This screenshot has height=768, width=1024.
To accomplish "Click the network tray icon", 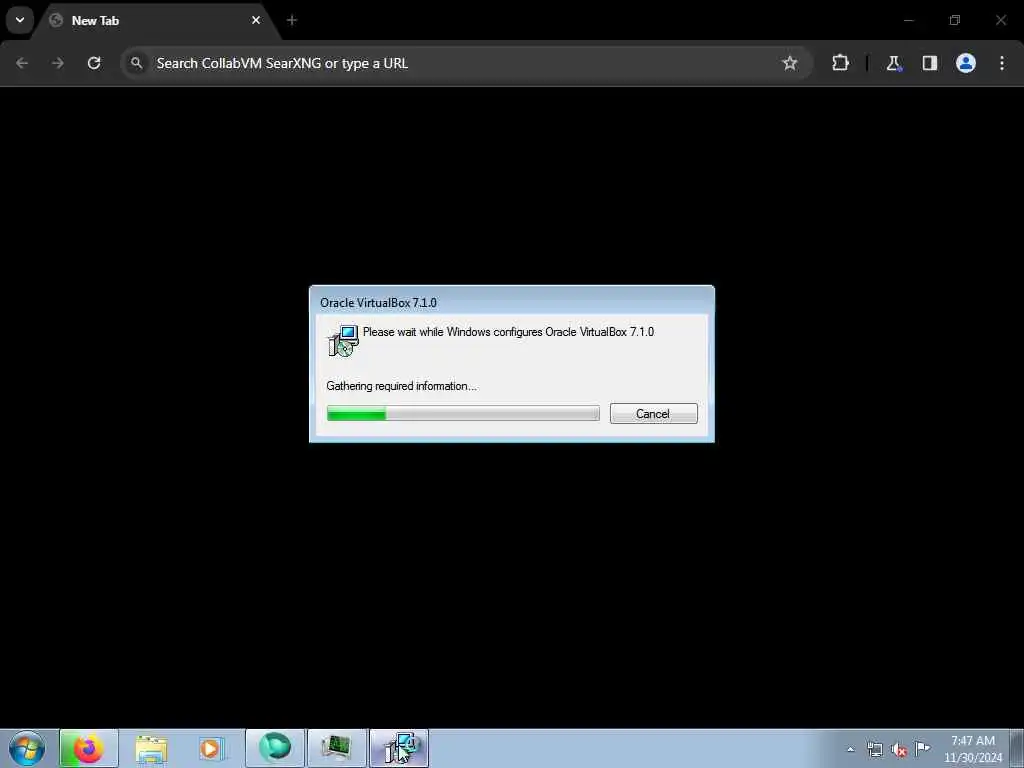I will point(874,750).
